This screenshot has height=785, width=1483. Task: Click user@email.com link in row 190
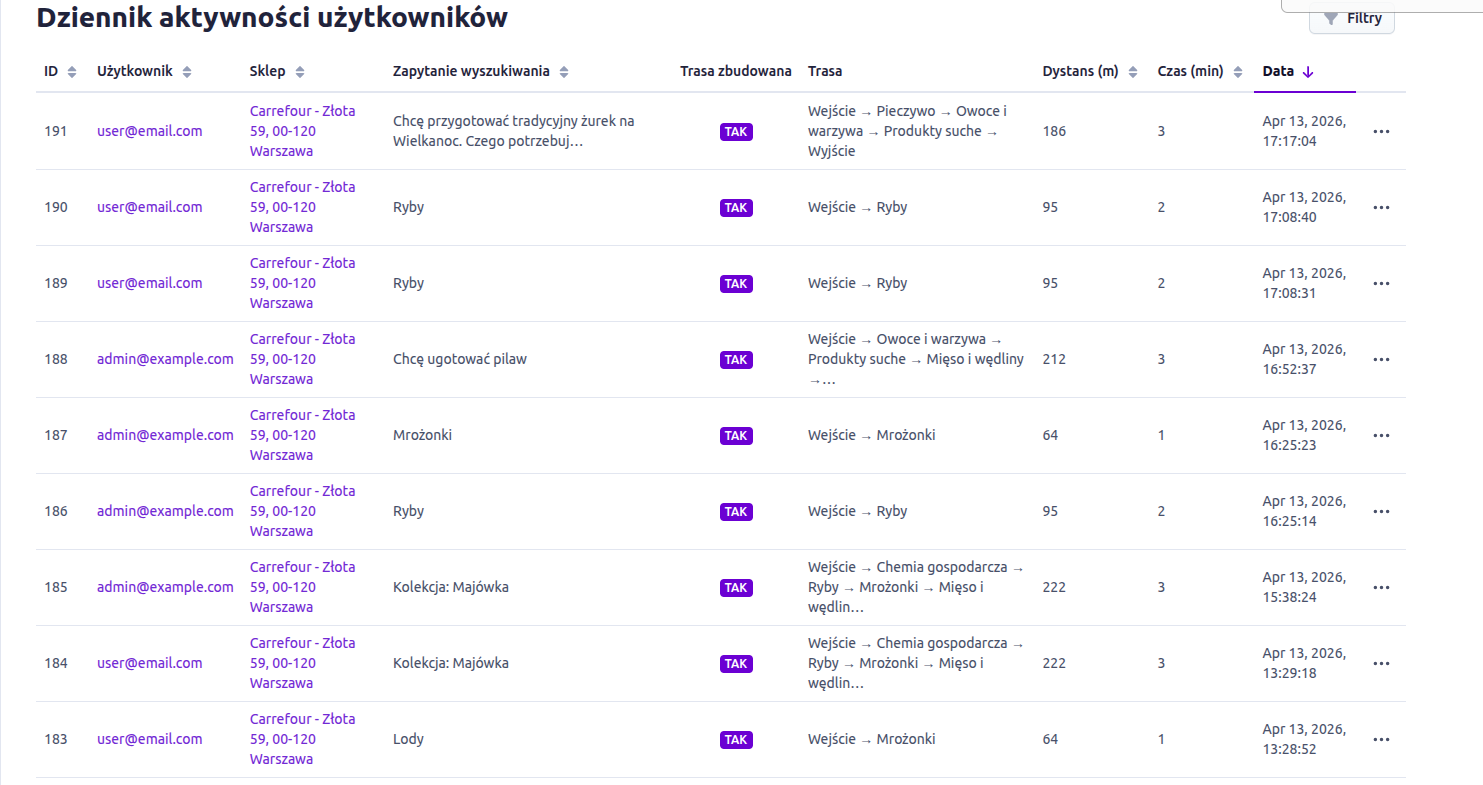tap(149, 207)
